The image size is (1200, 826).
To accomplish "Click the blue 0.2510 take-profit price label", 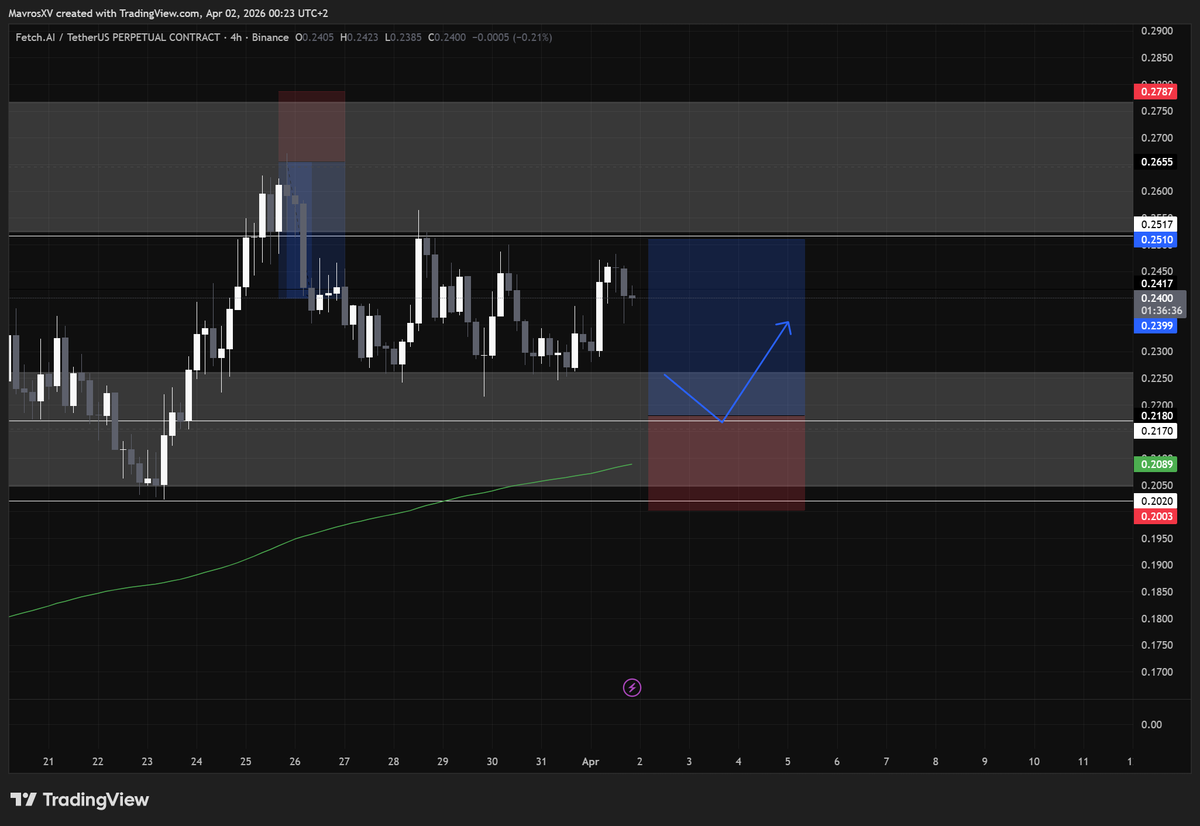I will coord(1154,241).
